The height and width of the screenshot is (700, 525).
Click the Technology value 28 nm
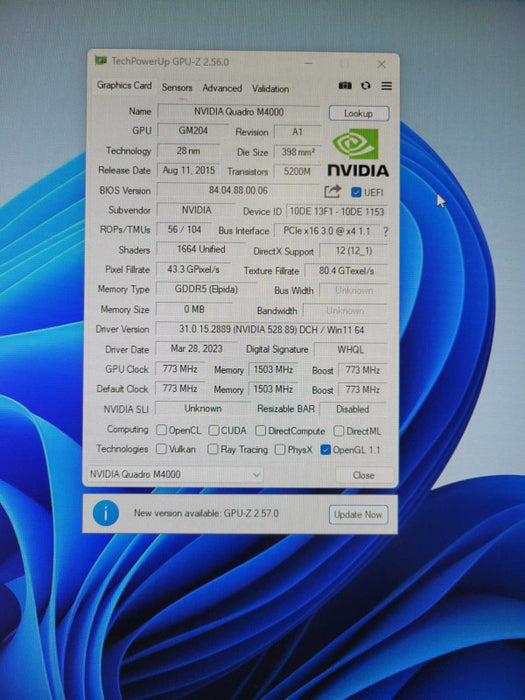tap(188, 150)
